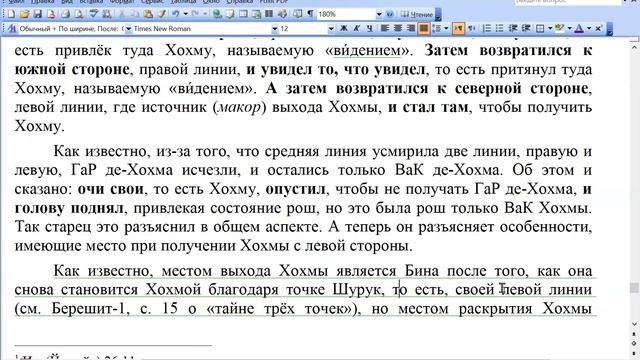Image resolution: width=640 pixels, height=360 pixels.
Task: Create a numbered list
Action: pyautogui.click(x=487, y=28)
